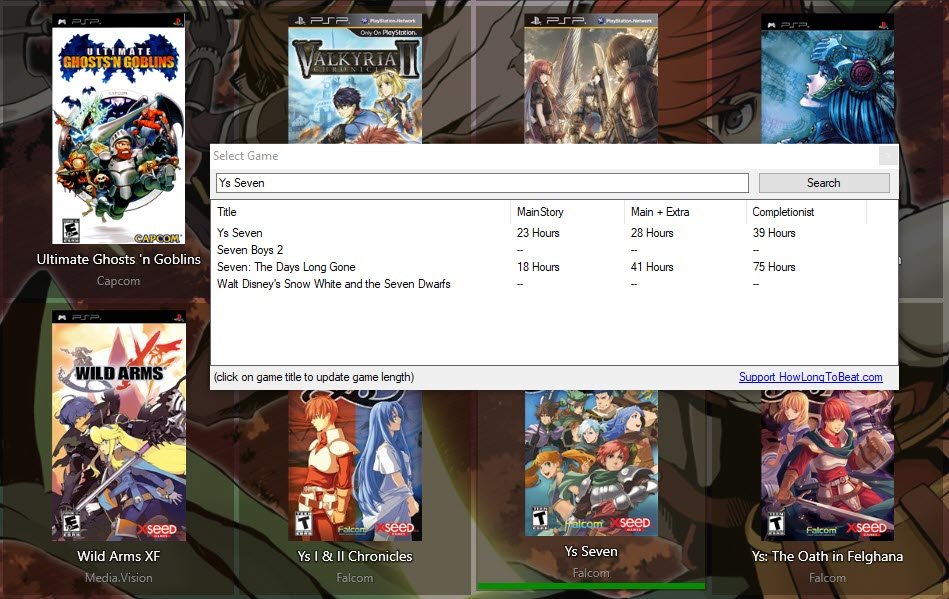This screenshot has width=949, height=599.
Task: Click the 39 Hours completionist cell
Action: (774, 233)
